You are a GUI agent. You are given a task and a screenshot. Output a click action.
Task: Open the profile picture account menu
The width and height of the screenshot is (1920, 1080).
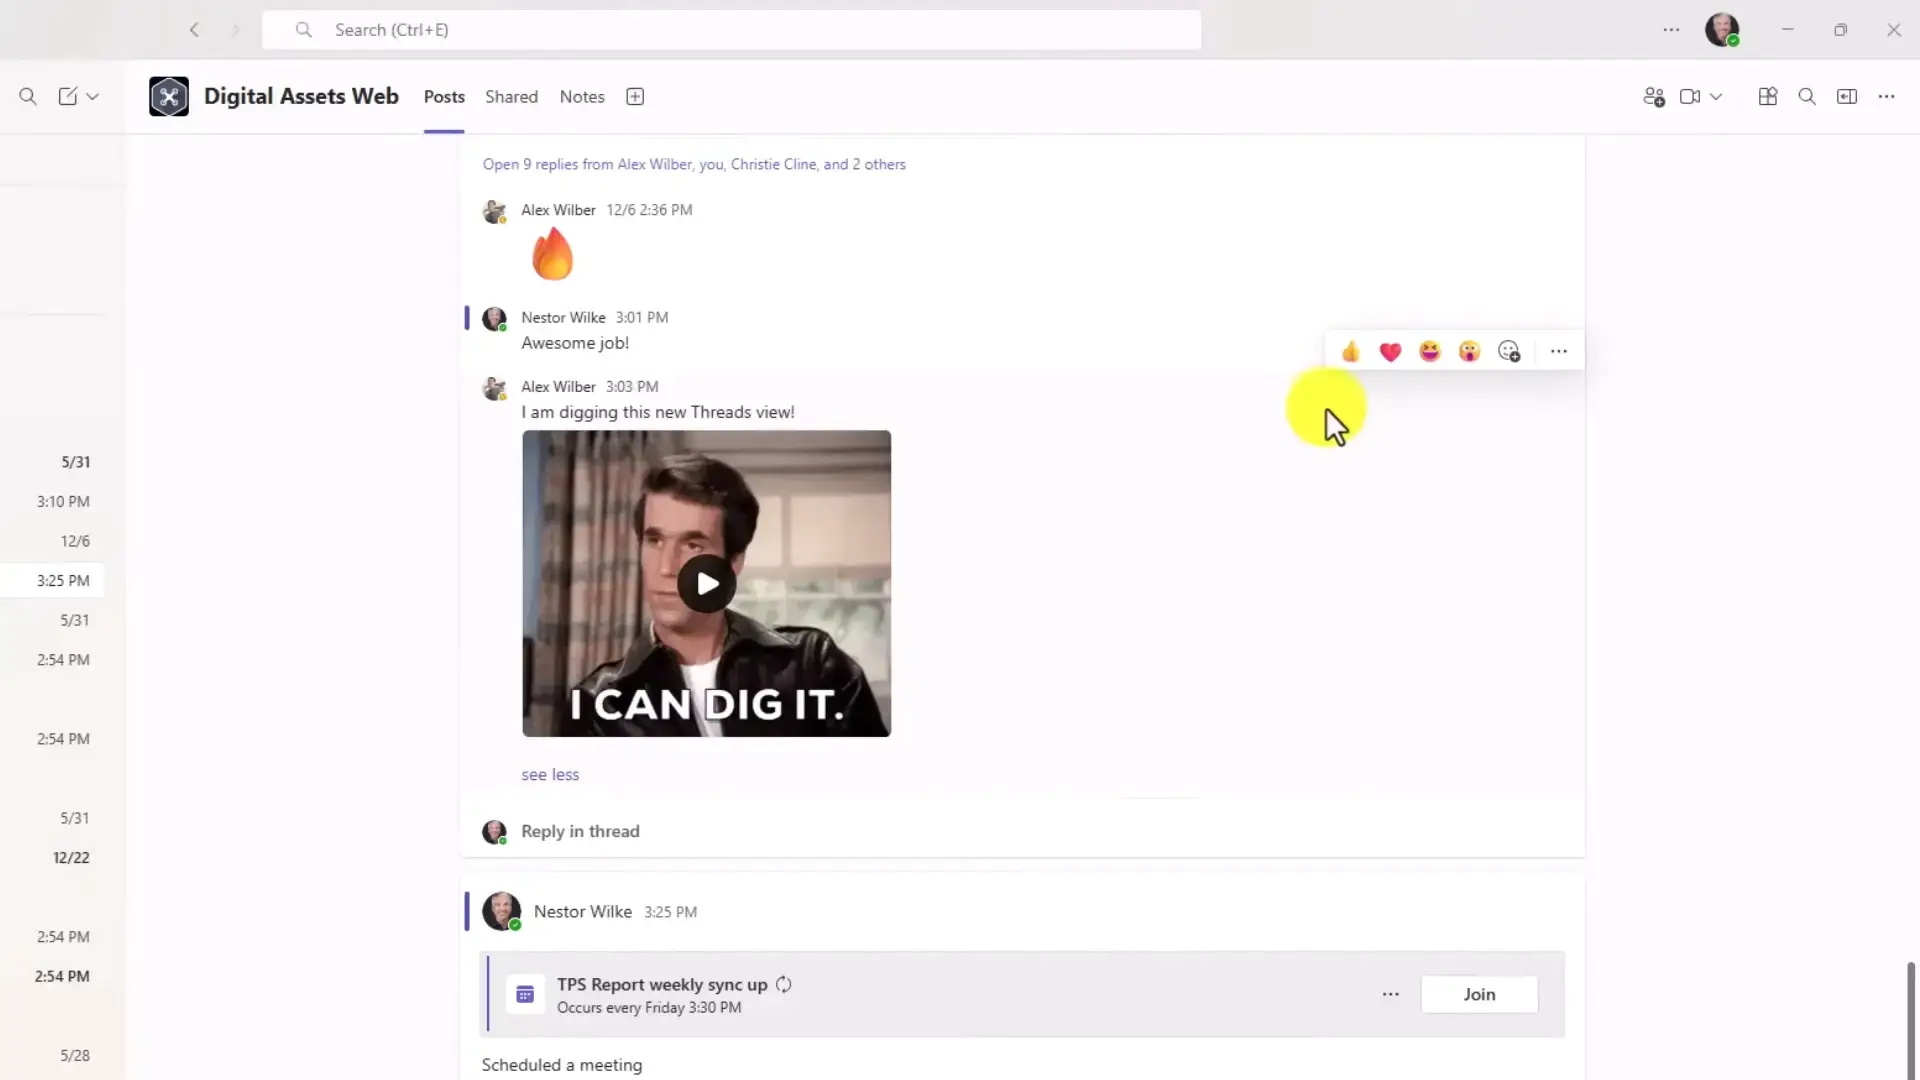pyautogui.click(x=1722, y=30)
